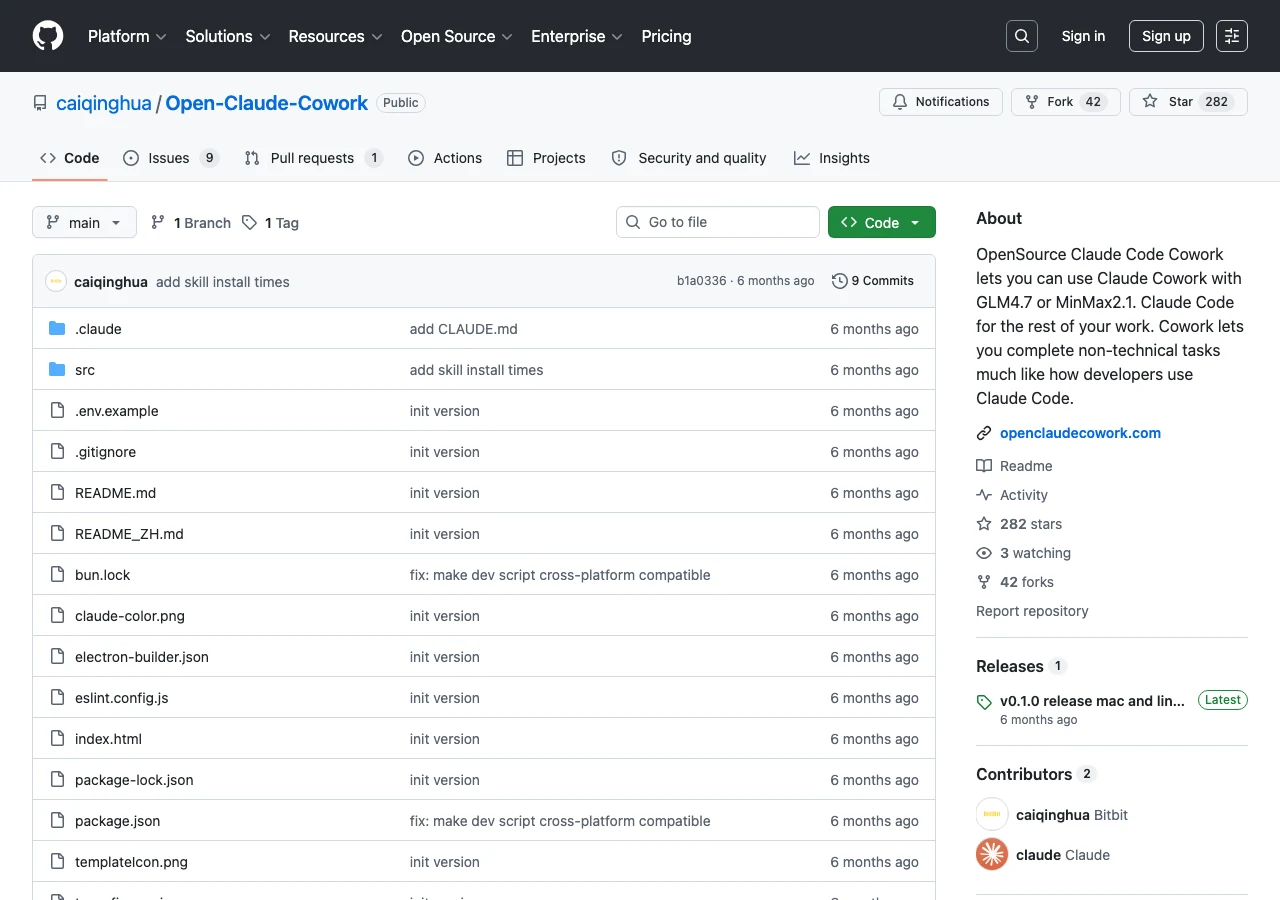Expand the Enterprise menu
This screenshot has height=900, width=1280.
[x=577, y=36]
